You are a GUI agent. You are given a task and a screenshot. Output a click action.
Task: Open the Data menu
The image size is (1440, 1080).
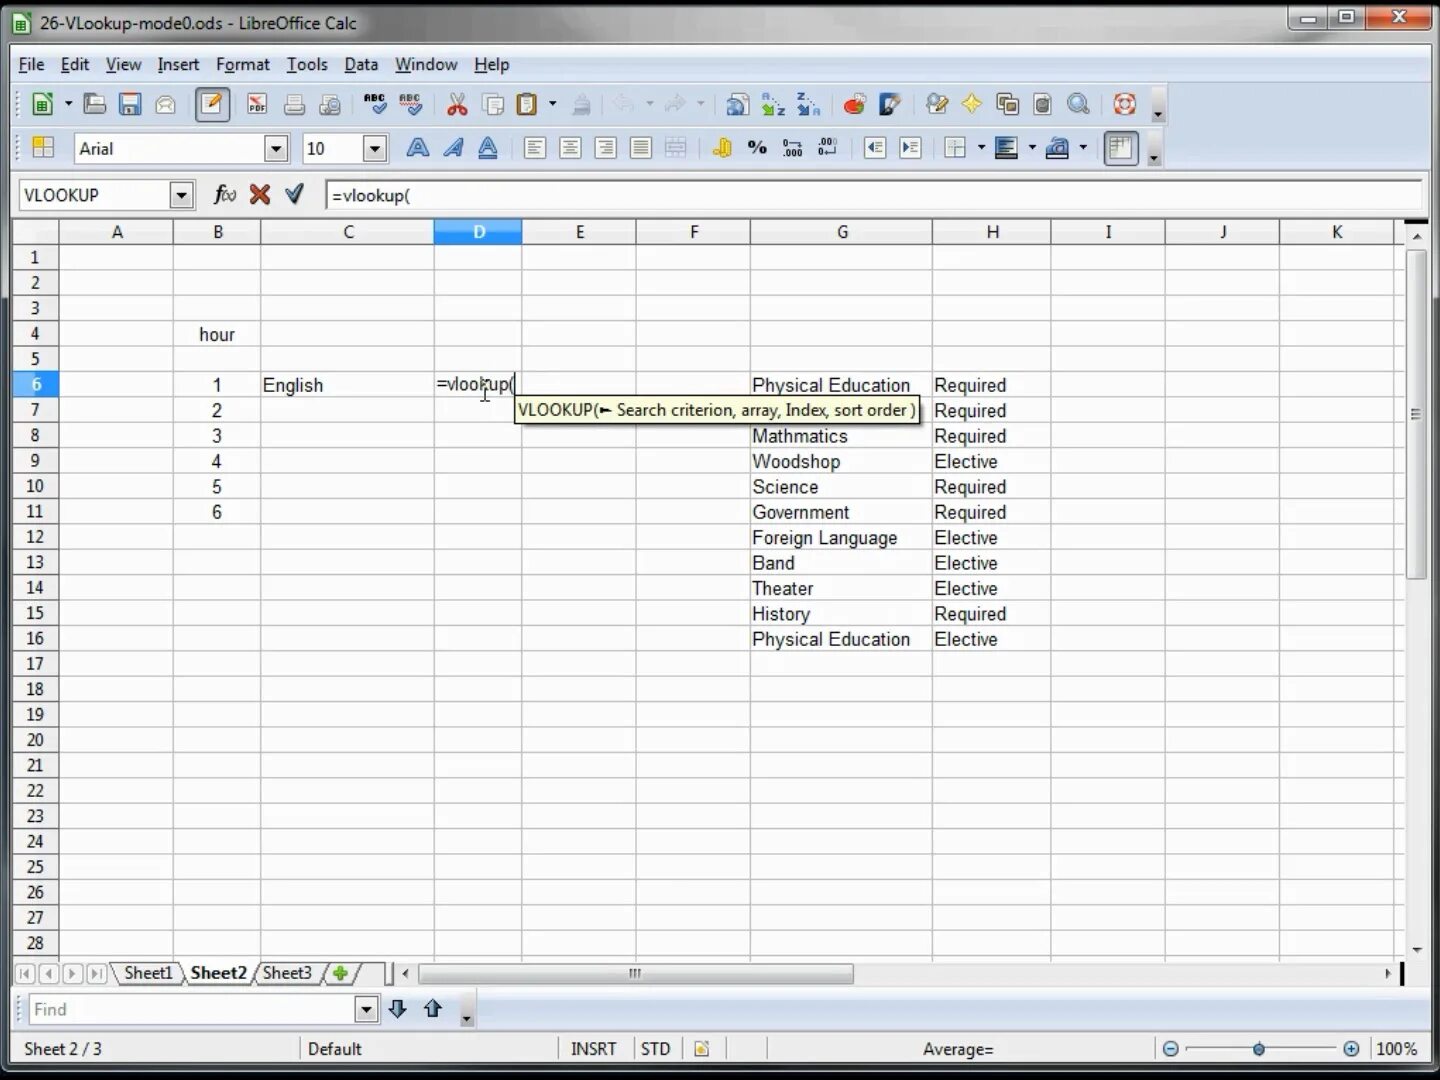coord(361,64)
